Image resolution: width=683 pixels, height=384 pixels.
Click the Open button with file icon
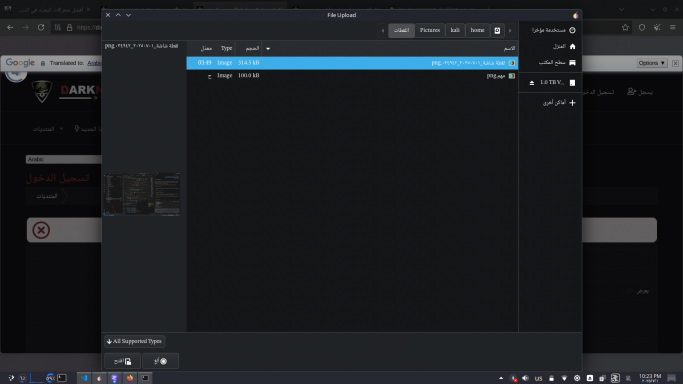(x=122, y=361)
